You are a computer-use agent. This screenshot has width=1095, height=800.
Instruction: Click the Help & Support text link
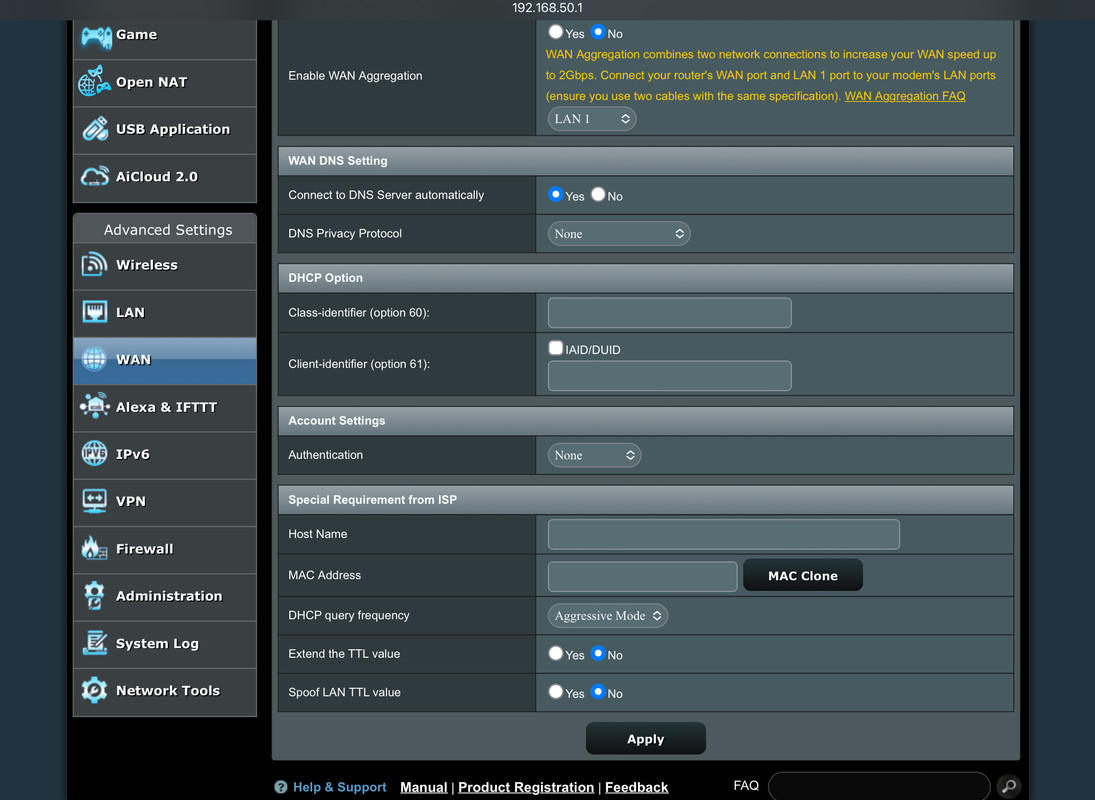[x=339, y=787]
